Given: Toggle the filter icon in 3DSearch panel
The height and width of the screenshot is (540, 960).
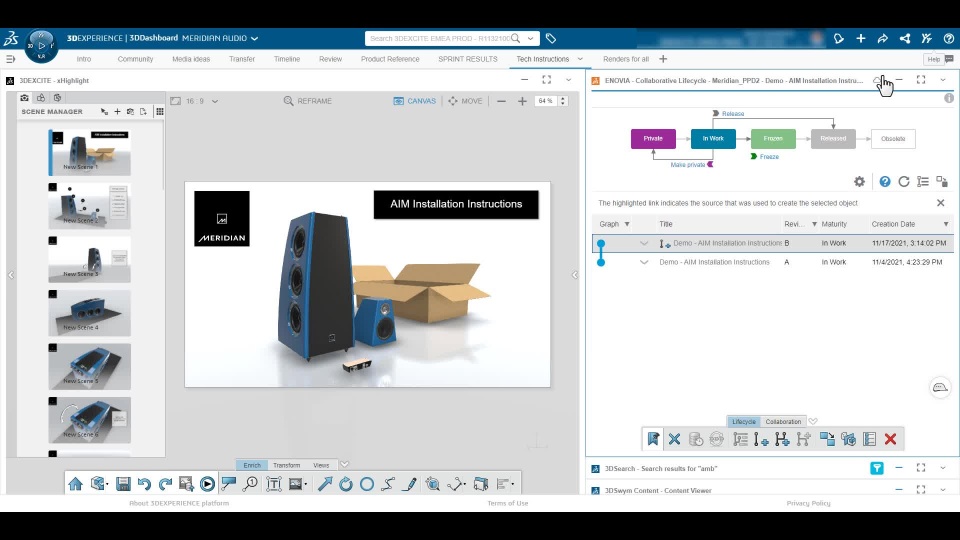Looking at the screenshot, I should pos(877,468).
